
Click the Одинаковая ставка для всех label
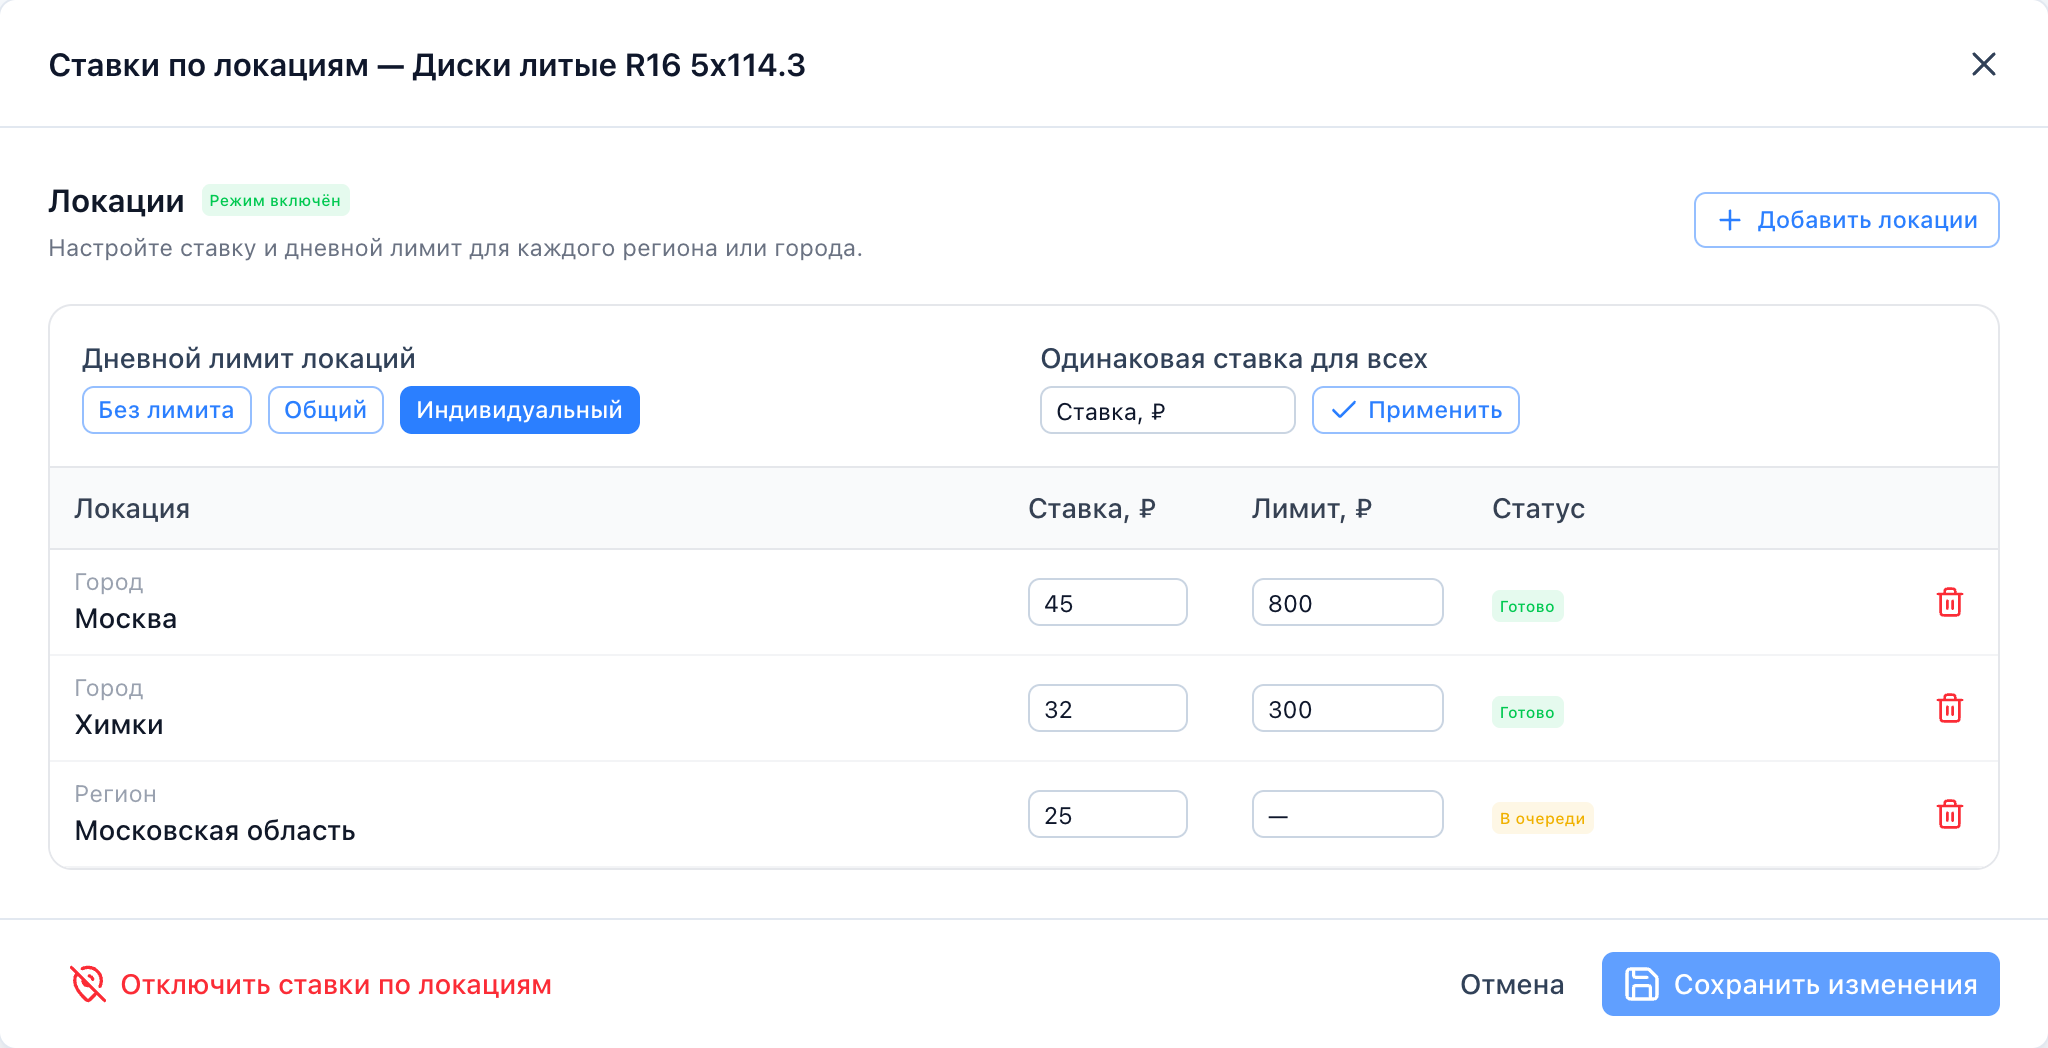pos(1234,359)
